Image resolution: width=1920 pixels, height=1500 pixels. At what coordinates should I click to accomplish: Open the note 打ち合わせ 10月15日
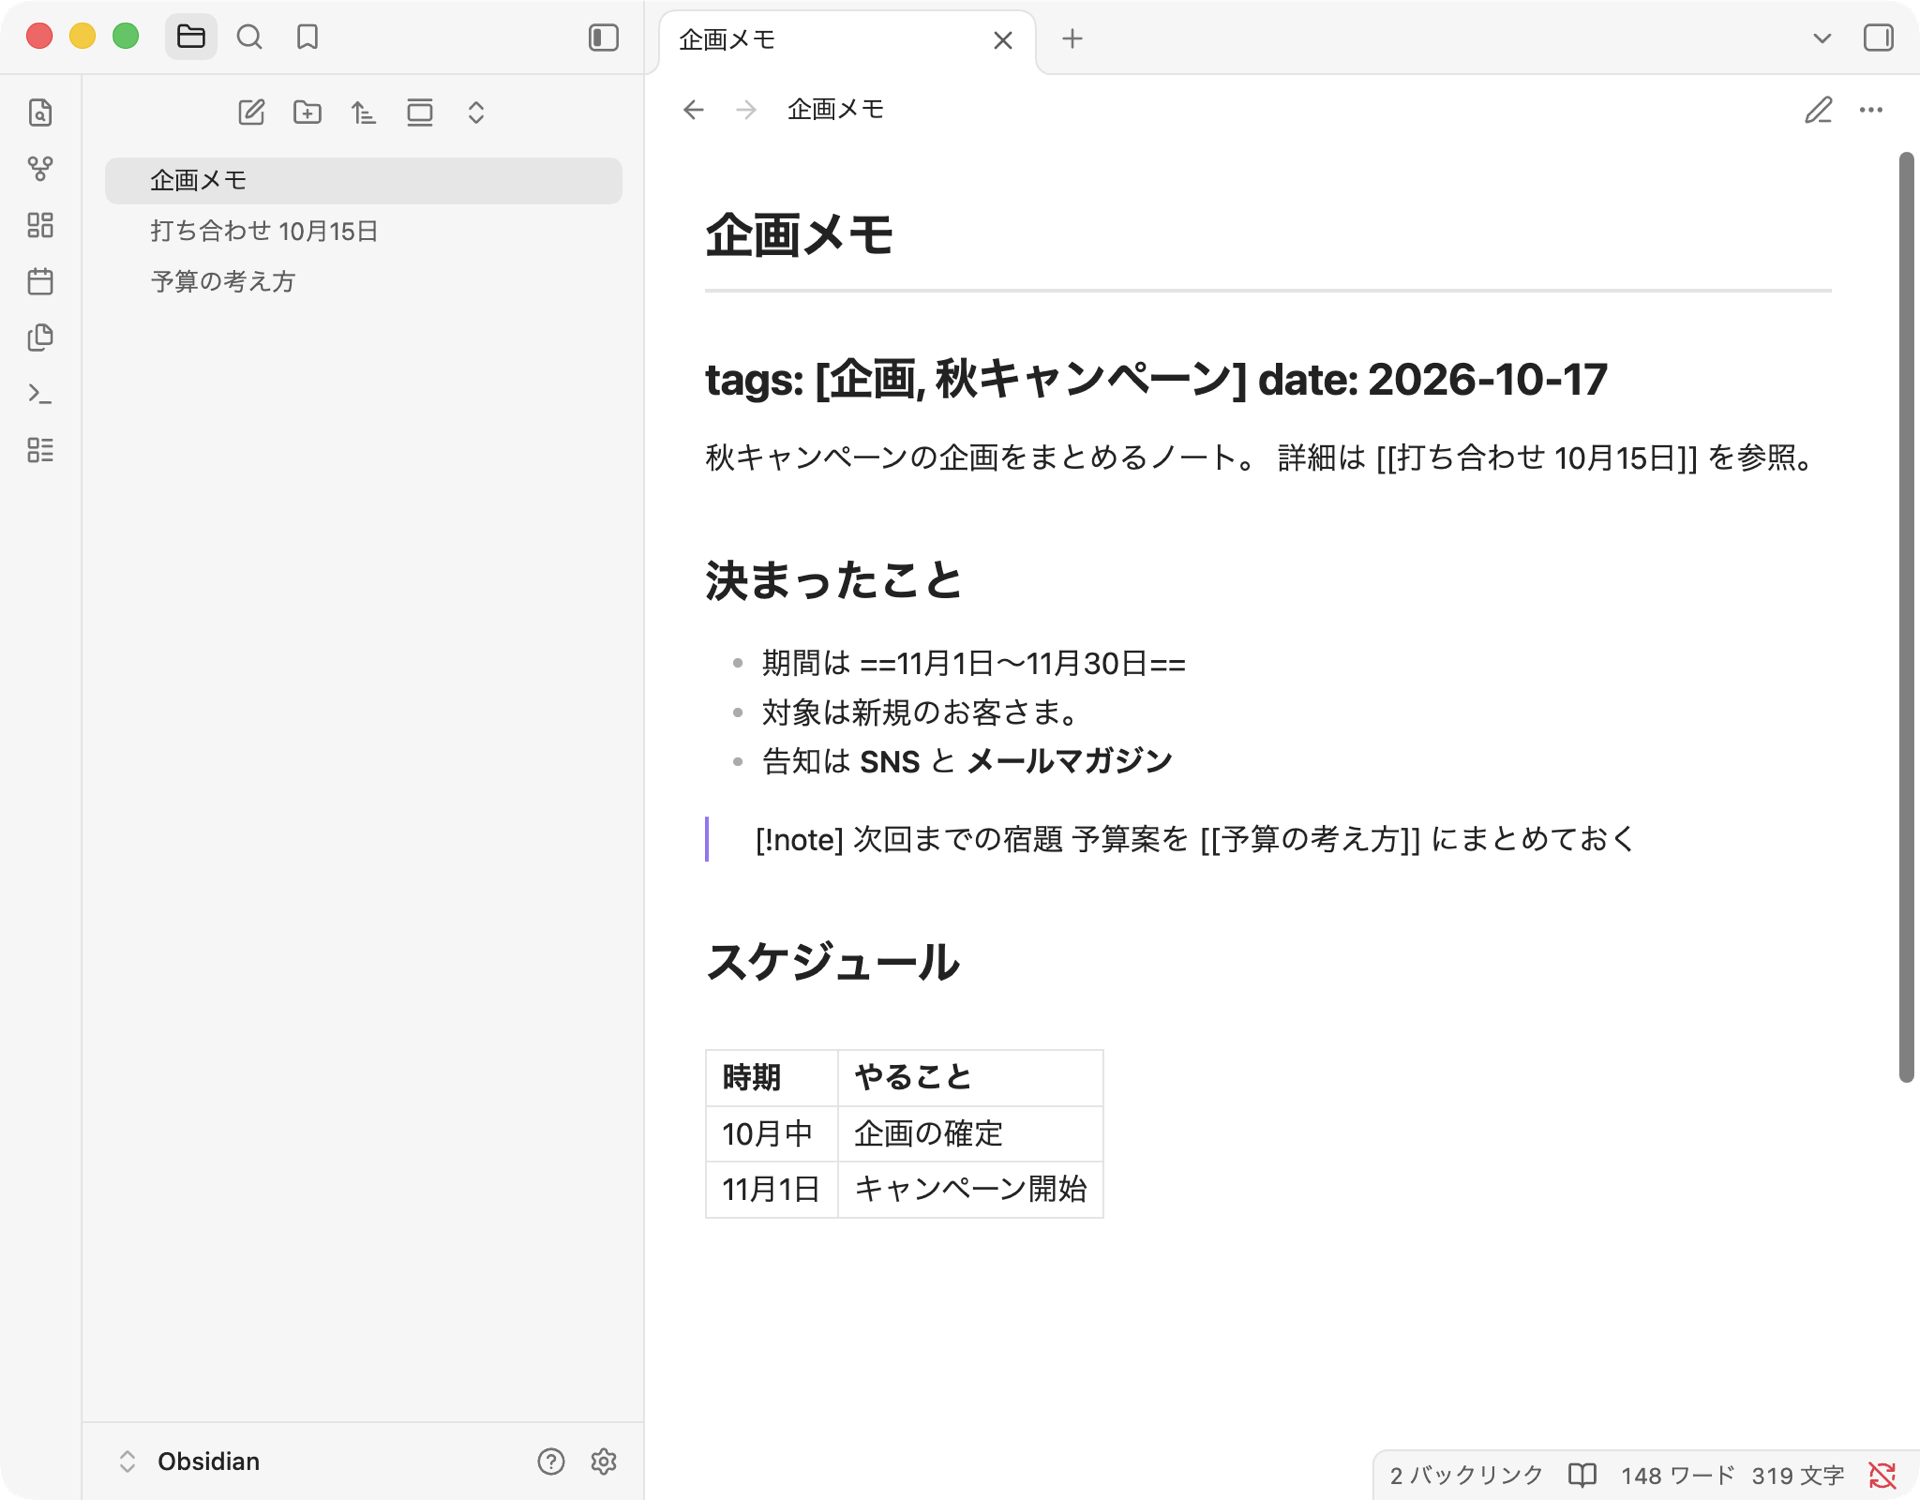point(363,231)
